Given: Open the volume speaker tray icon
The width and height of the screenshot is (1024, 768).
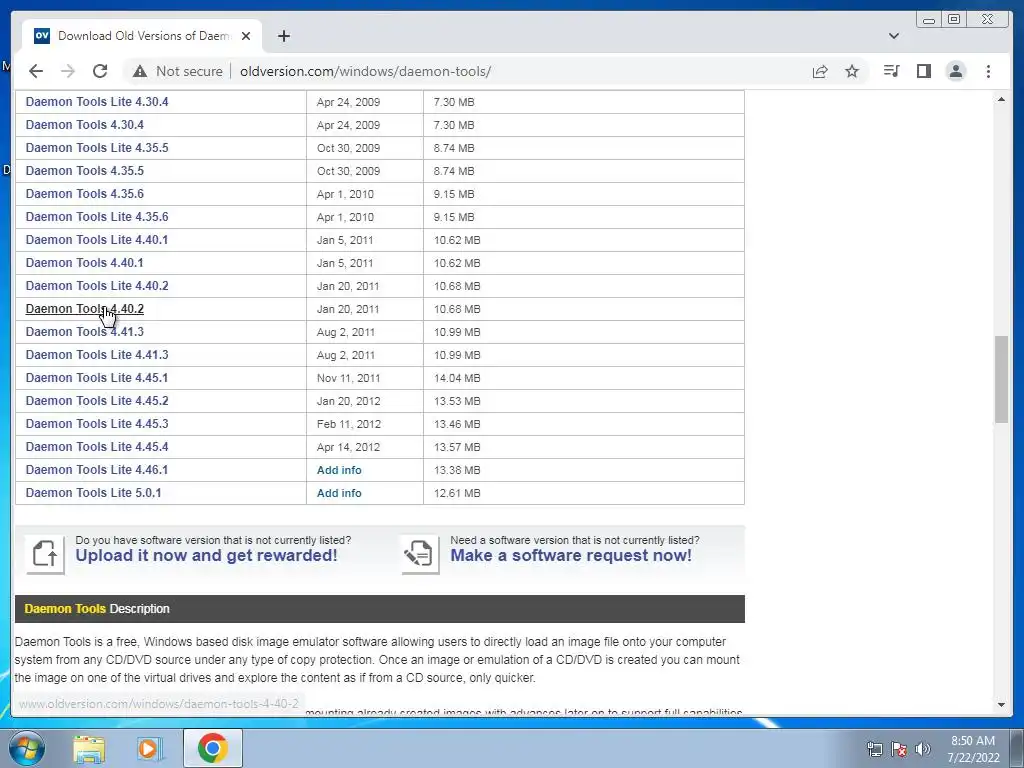Looking at the screenshot, I should tap(923, 749).
